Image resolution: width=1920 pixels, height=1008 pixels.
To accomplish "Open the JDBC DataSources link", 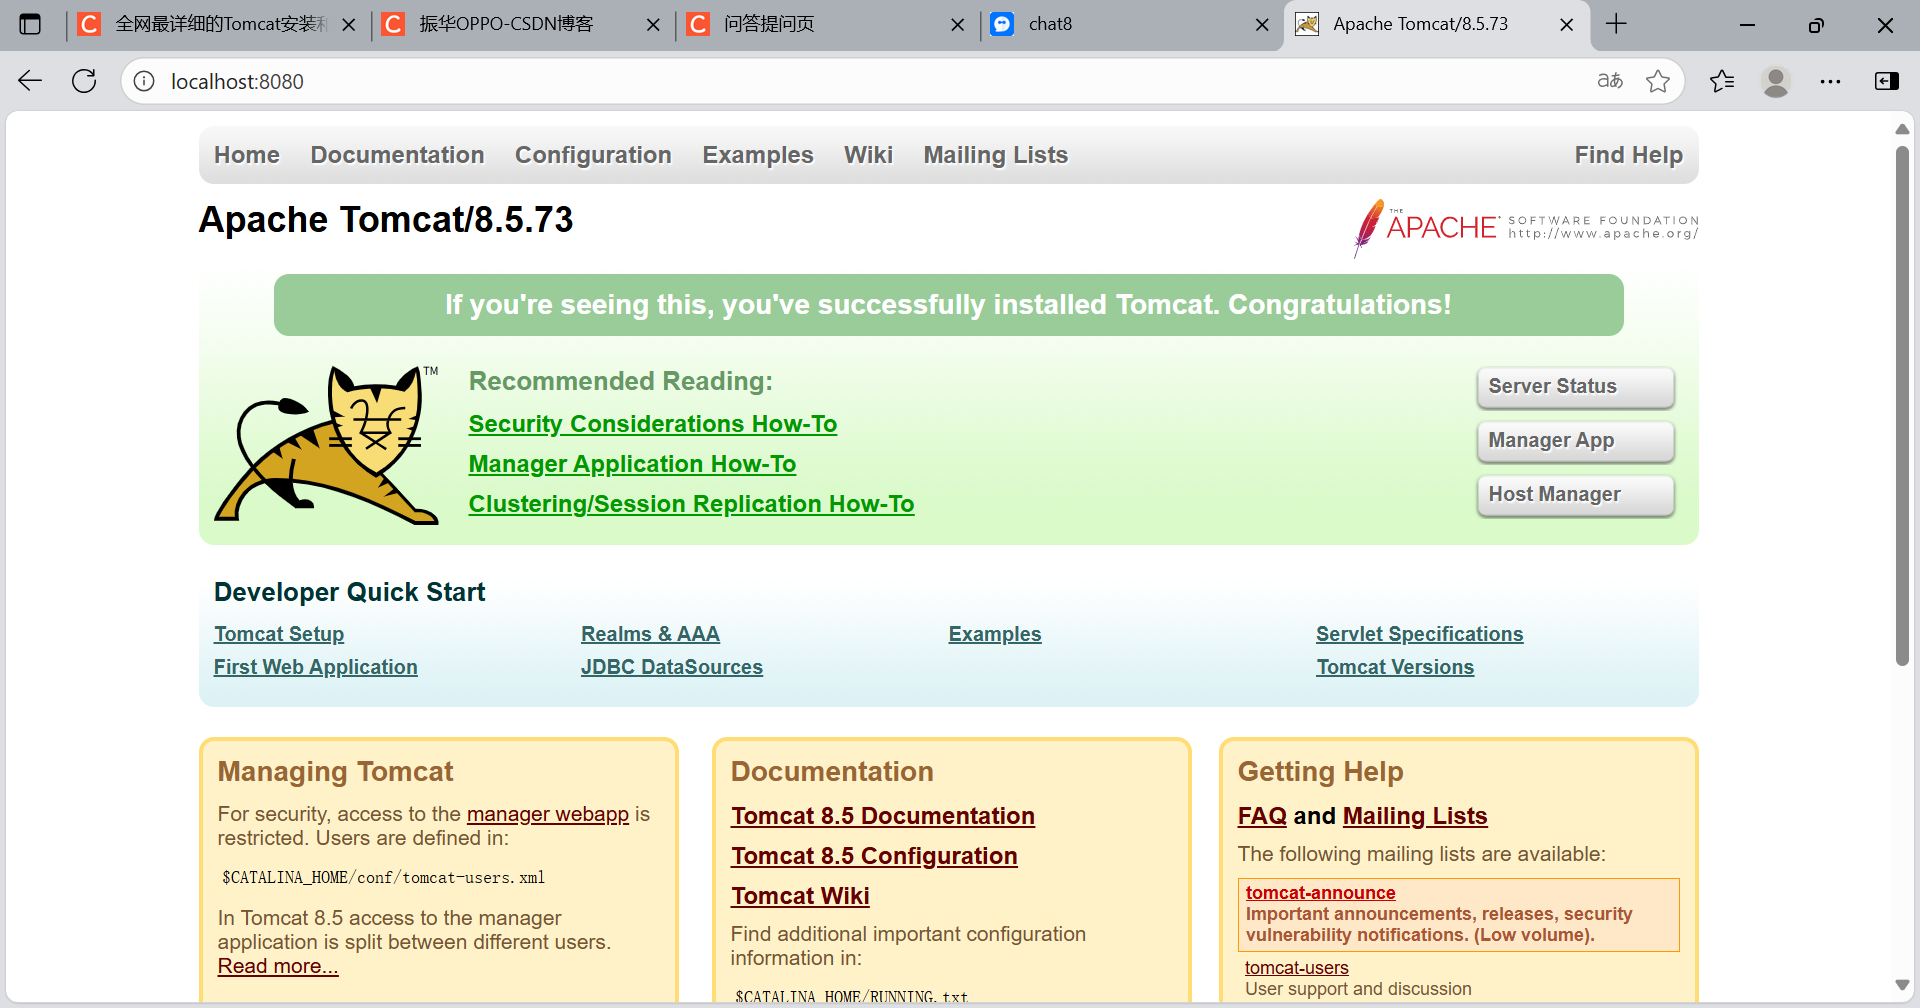I will pyautogui.click(x=672, y=667).
